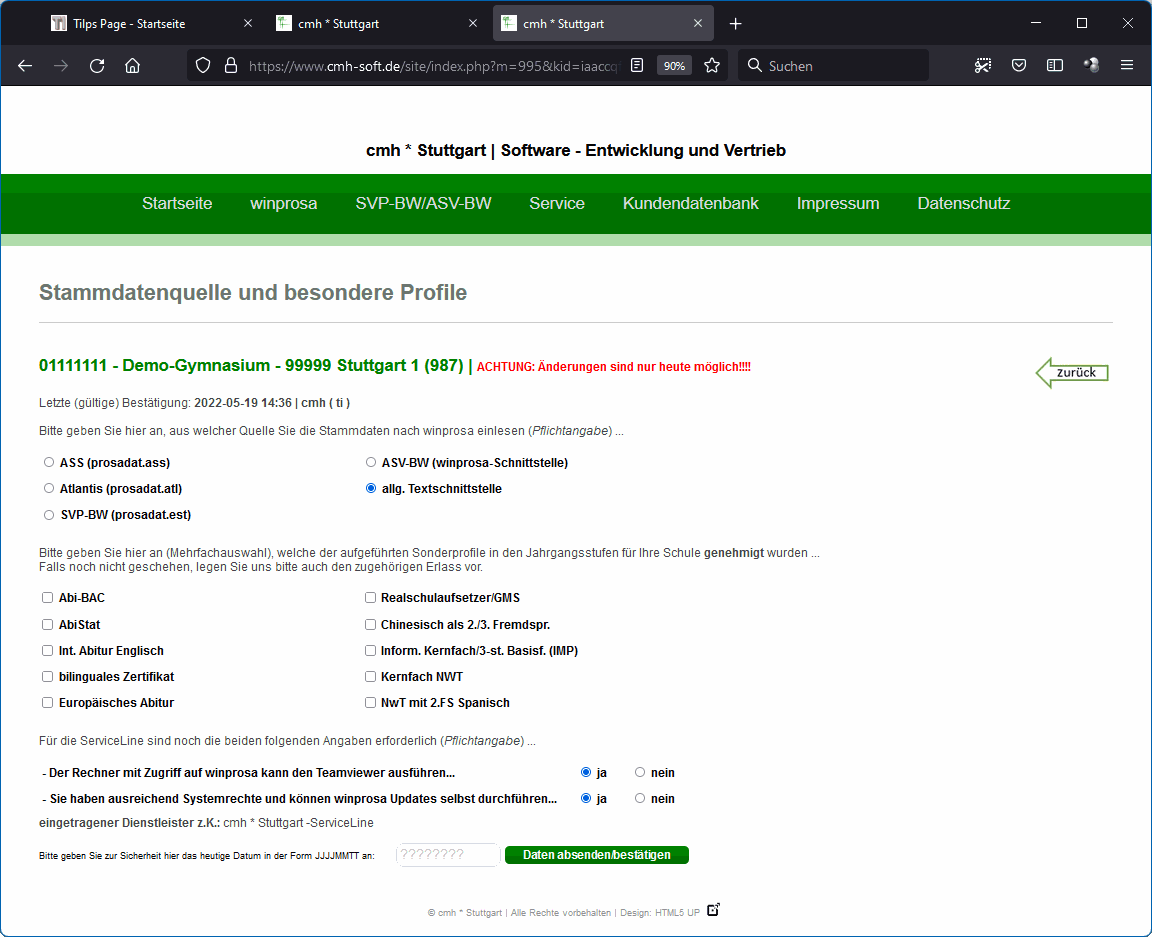Focus the date confirmation input field
Viewport: 1152px width, 937px height.
click(x=448, y=855)
